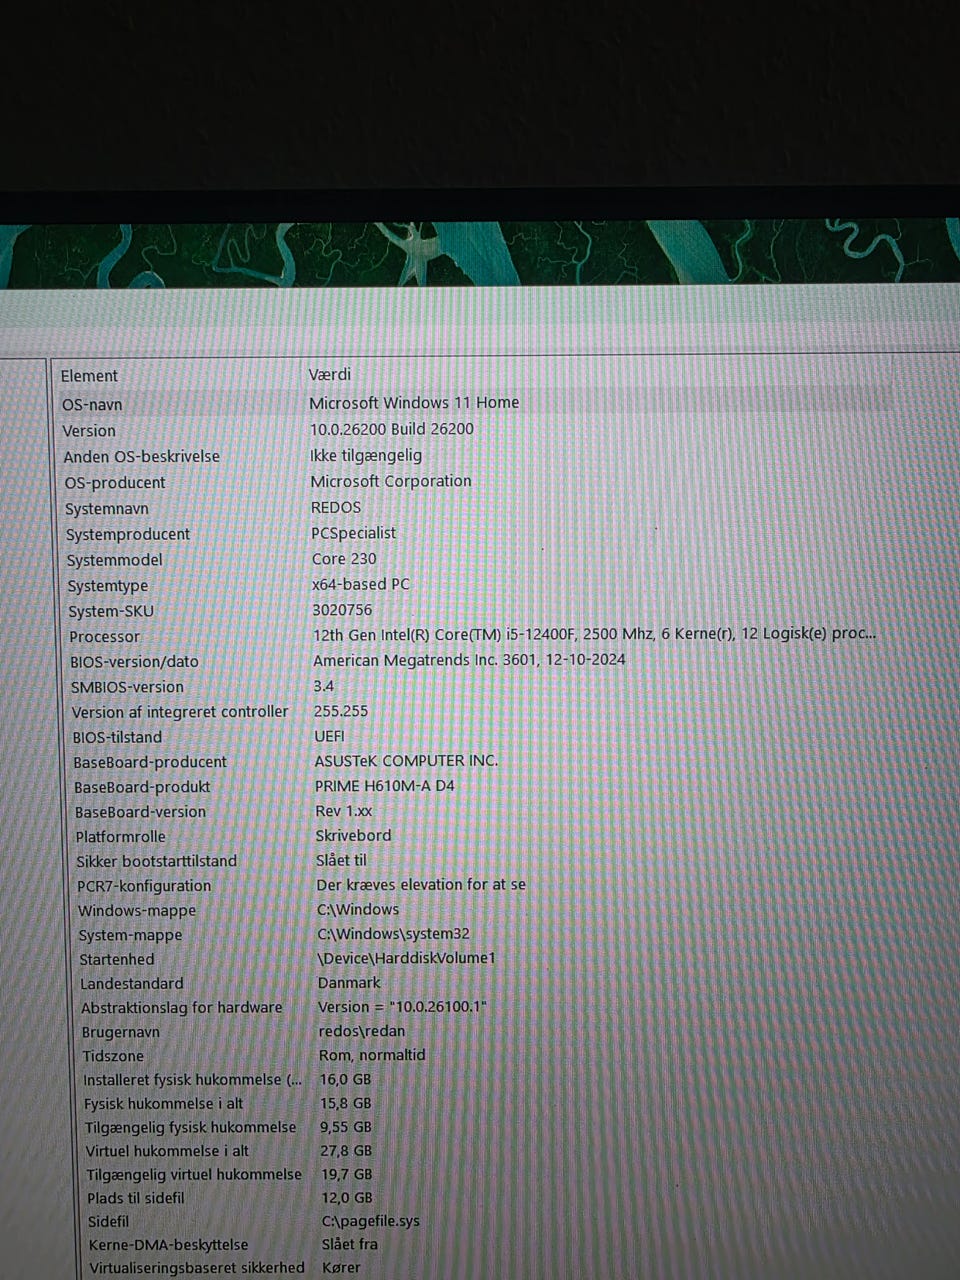The height and width of the screenshot is (1280, 960).
Task: Select value Core 230
Action: (344, 559)
